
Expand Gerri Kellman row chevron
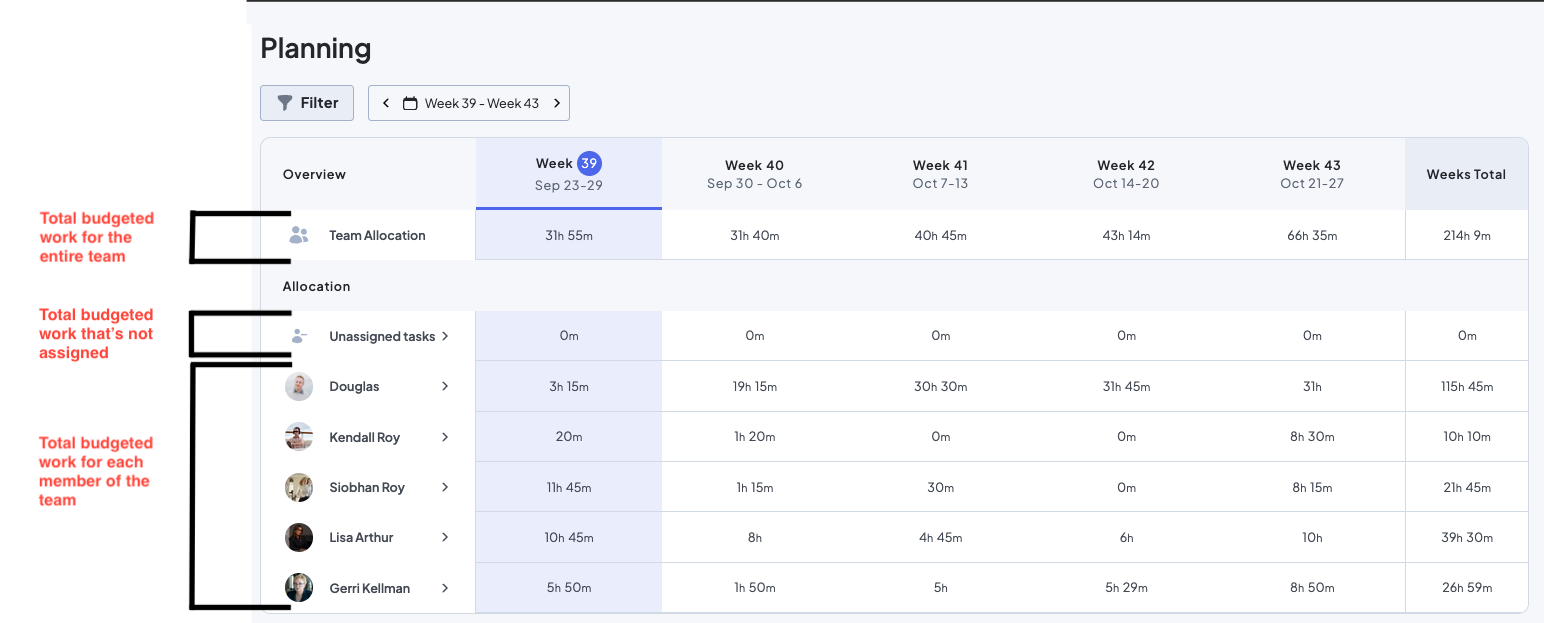tap(445, 588)
